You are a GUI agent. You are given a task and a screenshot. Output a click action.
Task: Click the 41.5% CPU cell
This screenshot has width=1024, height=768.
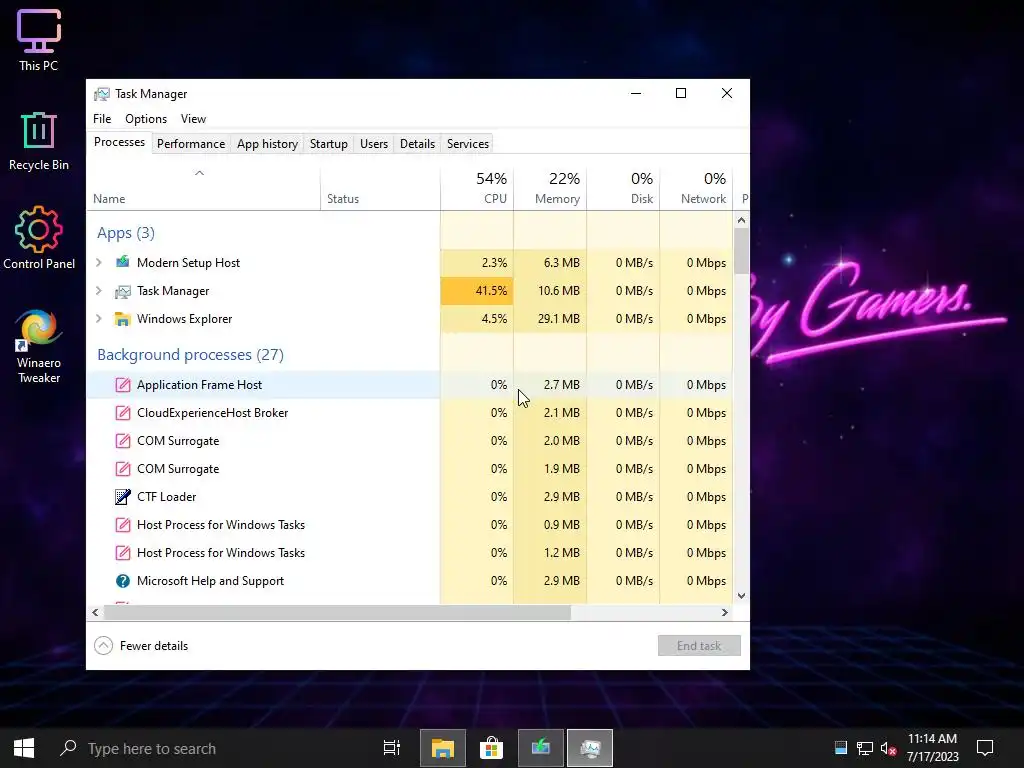click(477, 291)
